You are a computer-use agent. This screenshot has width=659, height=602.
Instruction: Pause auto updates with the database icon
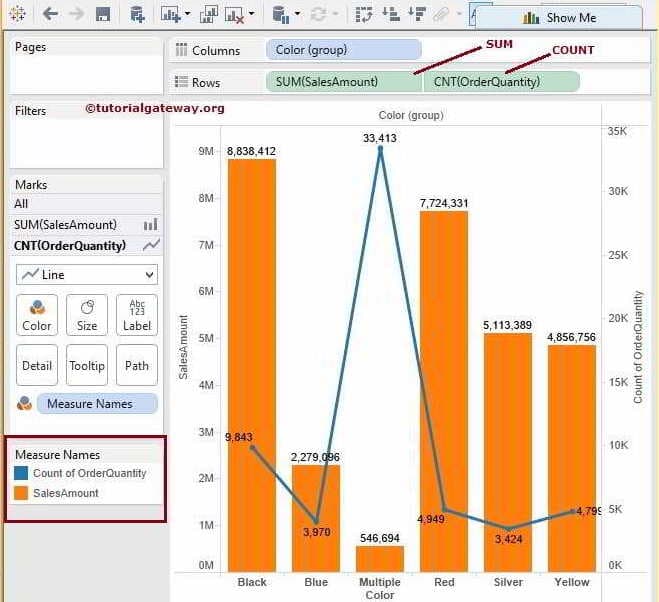[x=281, y=15]
